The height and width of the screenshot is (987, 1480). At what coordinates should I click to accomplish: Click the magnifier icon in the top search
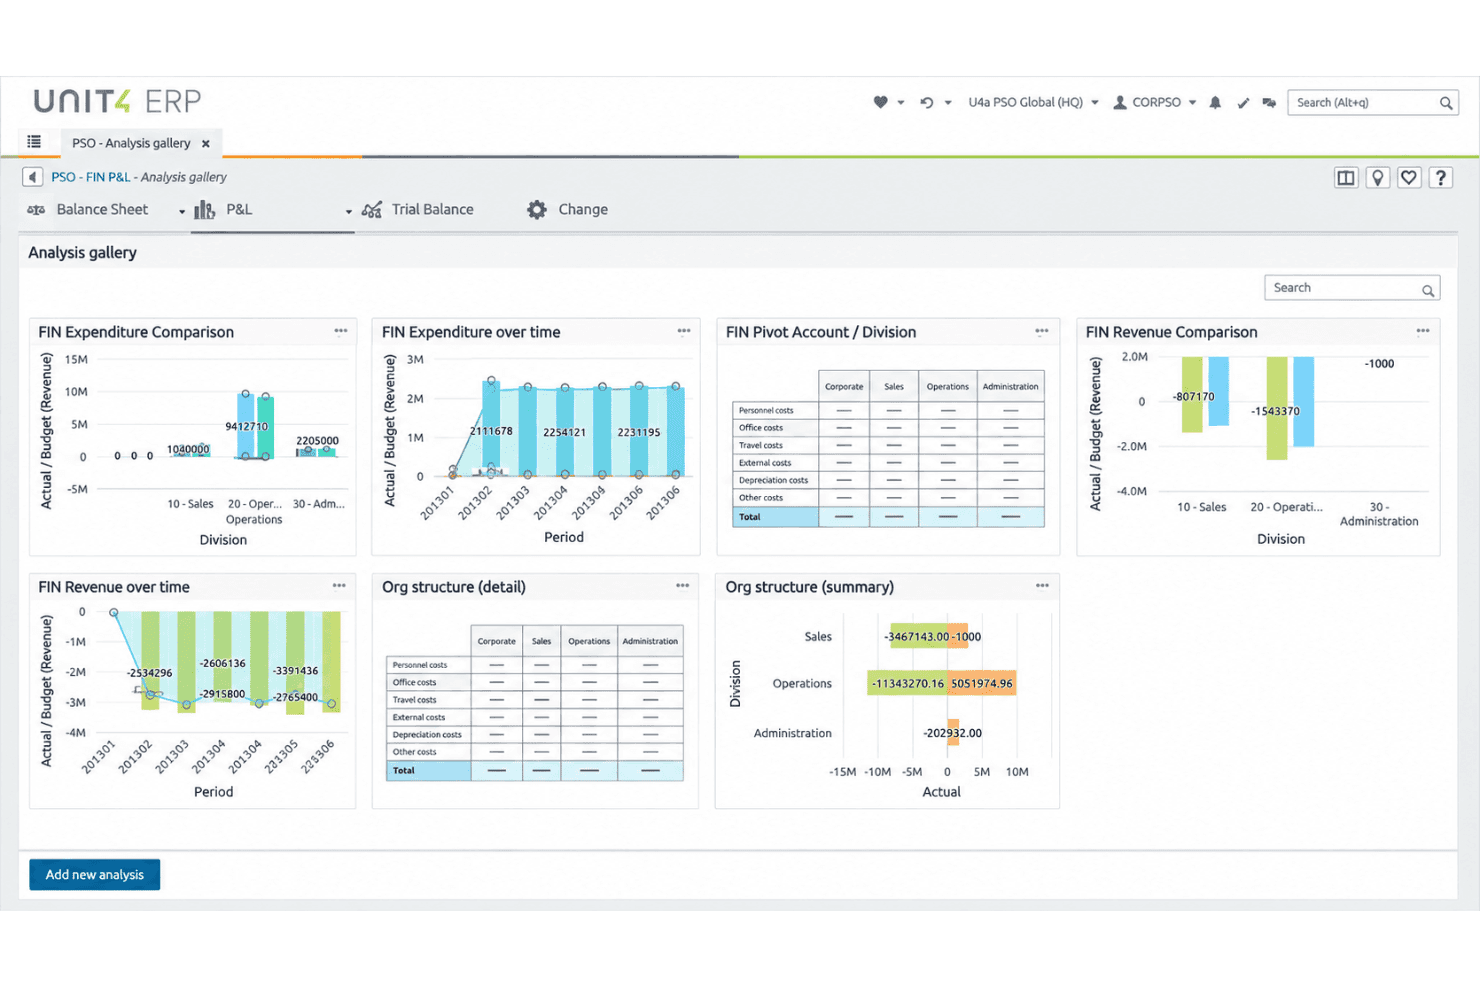coord(1446,102)
